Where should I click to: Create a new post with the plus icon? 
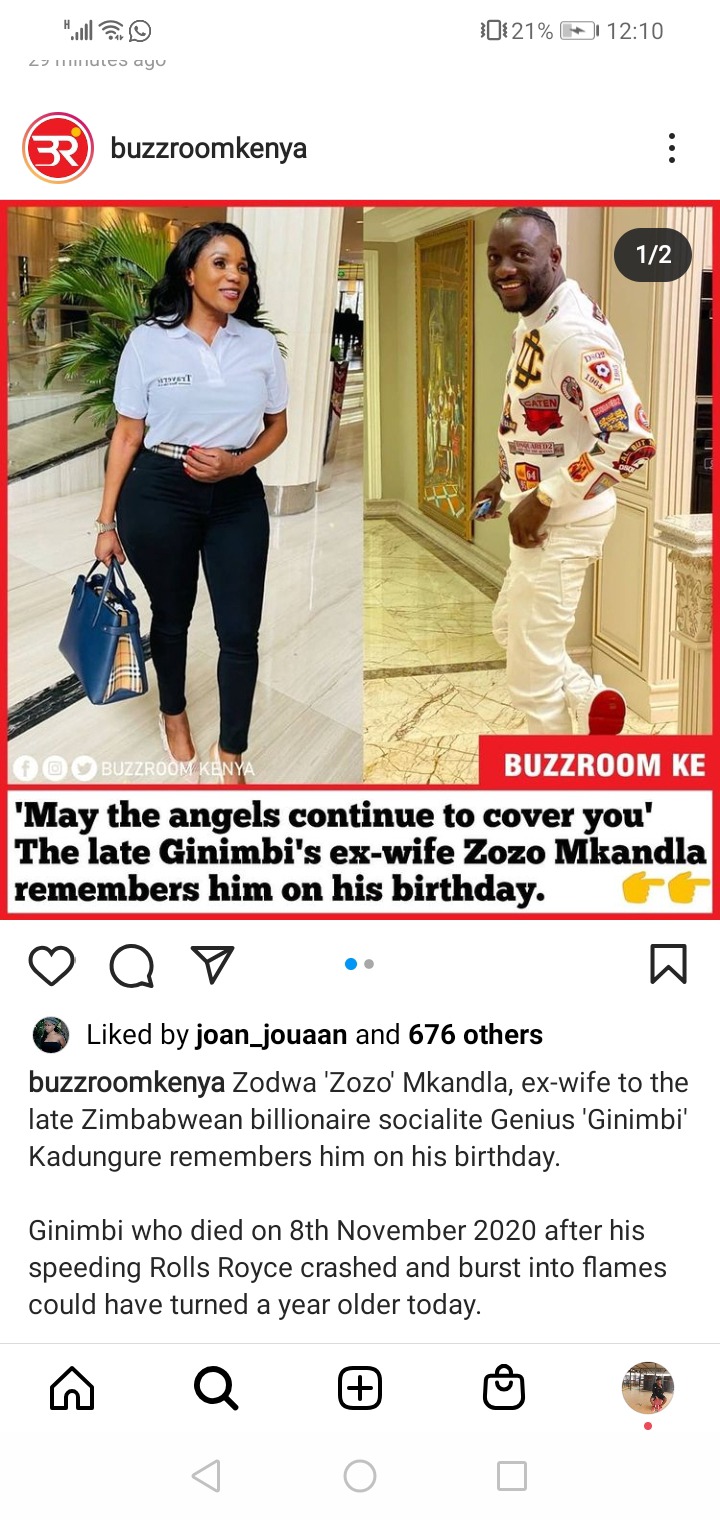pos(360,1389)
